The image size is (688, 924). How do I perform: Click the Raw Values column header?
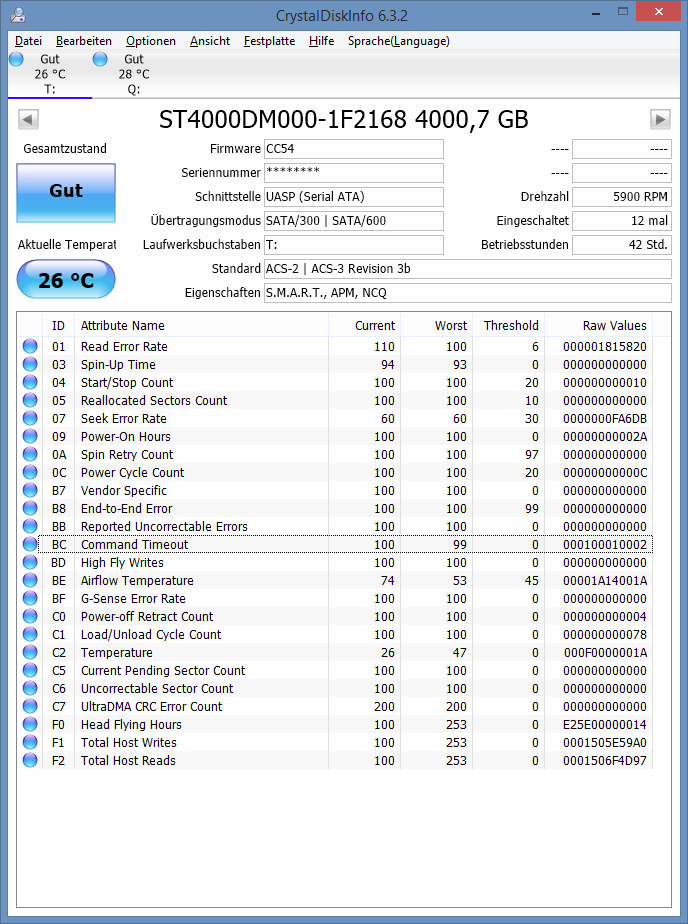coord(598,325)
